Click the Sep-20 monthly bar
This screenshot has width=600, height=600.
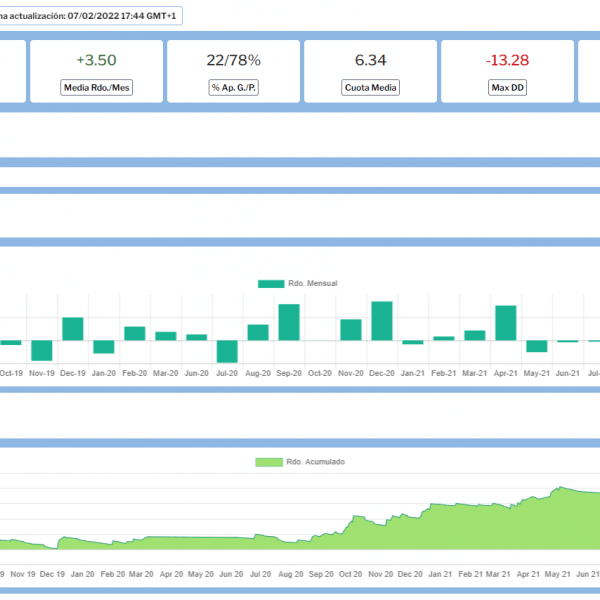(x=289, y=322)
